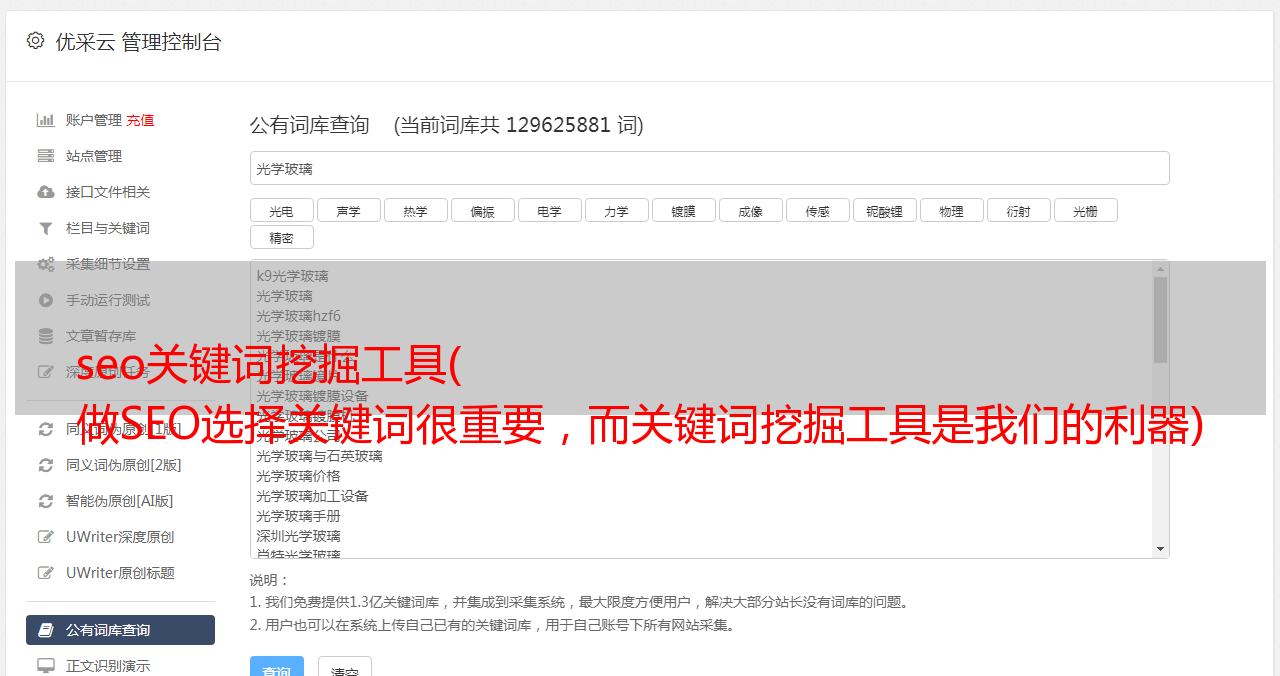This screenshot has height=676, width=1280.
Task: Select 光学玻璃与石英玻璃 in the results list
Action: tap(319, 456)
